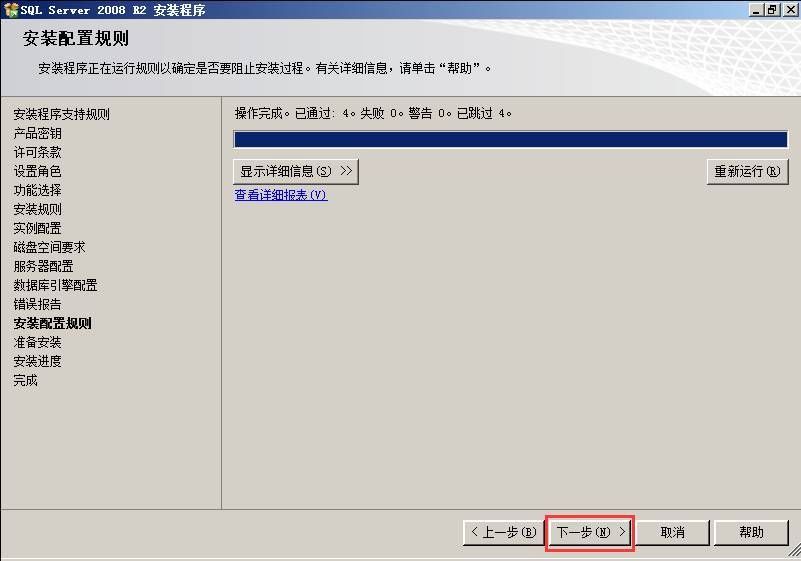The width and height of the screenshot is (801, 561).
Task: Maximize the installer window
Action: [x=771, y=9]
